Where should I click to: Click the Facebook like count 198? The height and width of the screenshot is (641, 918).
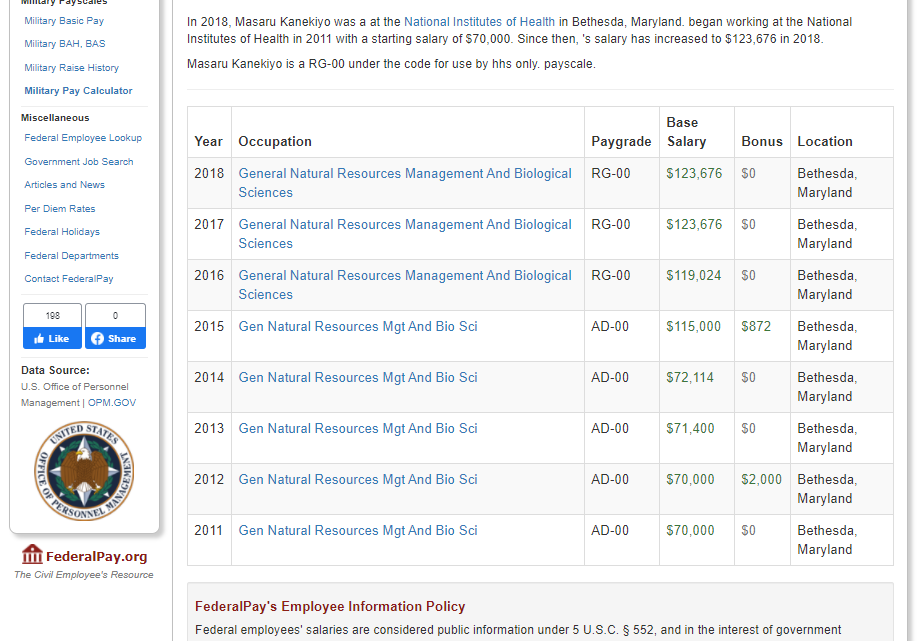point(52,316)
